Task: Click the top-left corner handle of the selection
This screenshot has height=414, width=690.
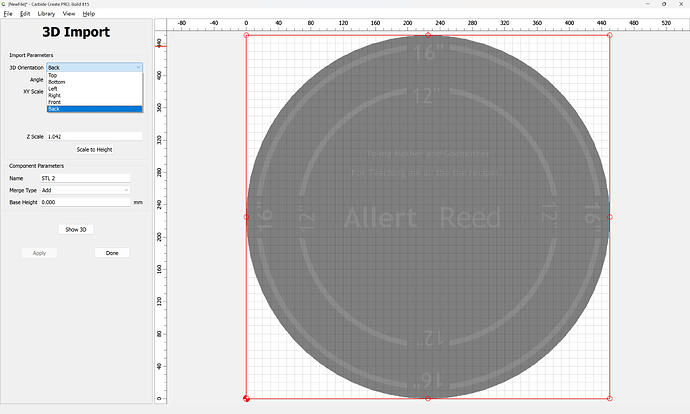Action: point(246,35)
